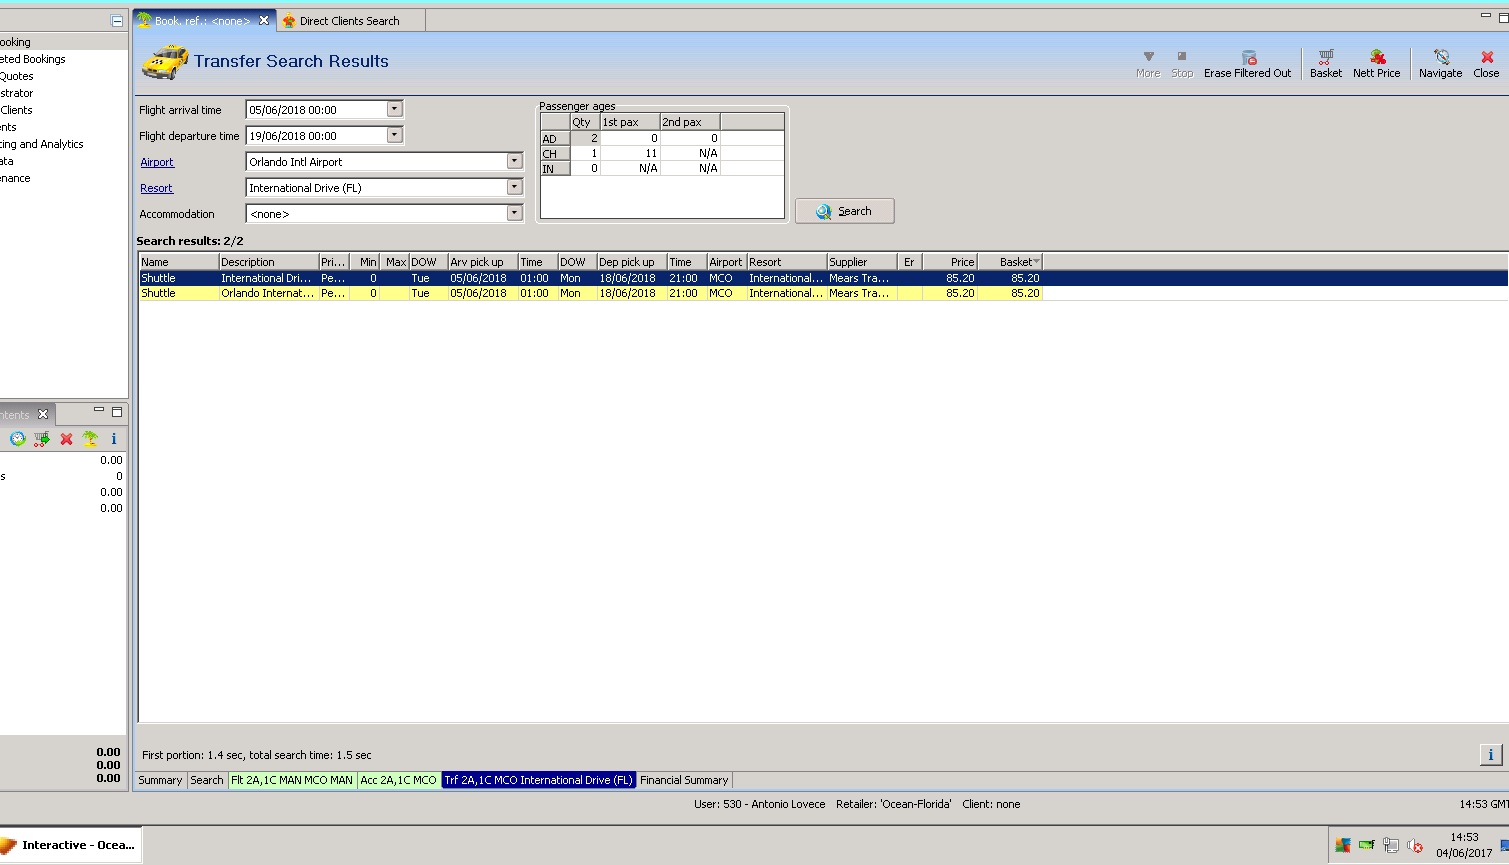Follow the Resort link
Image resolution: width=1509 pixels, height=865 pixels.
[156, 188]
